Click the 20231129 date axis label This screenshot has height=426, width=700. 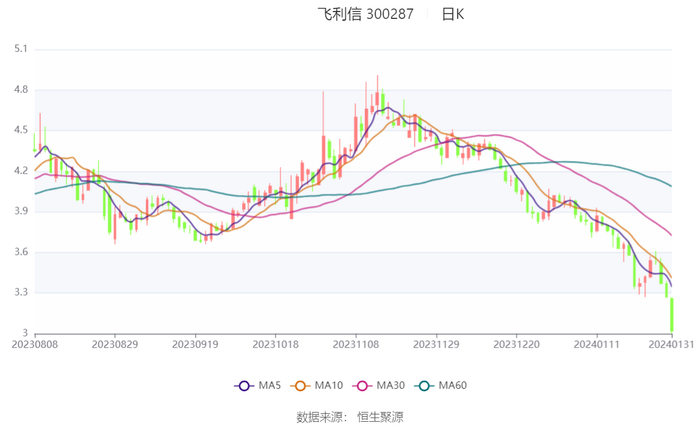coord(436,344)
